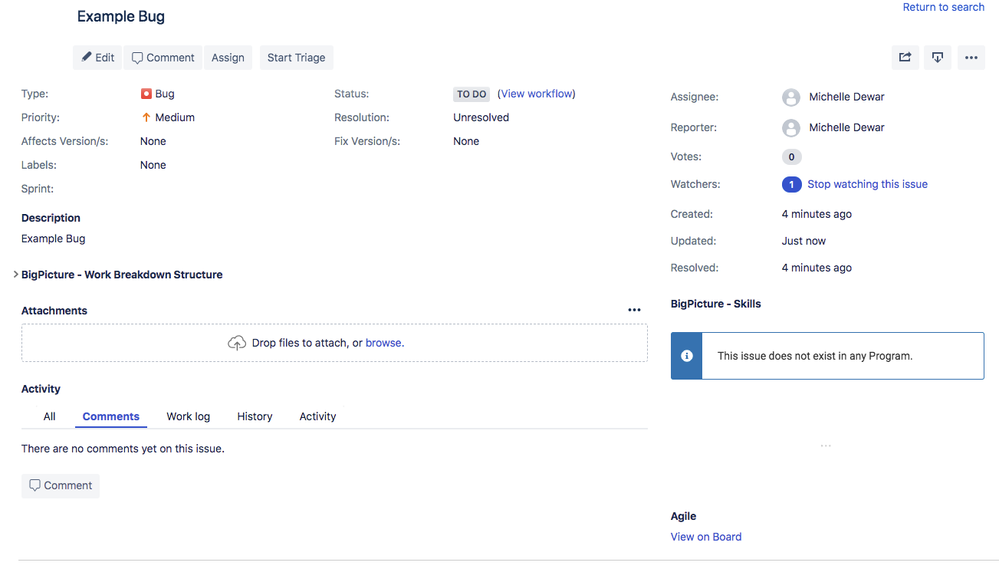Click Assignee avatar for Michelle Dewar
999x566 pixels.
[x=791, y=98]
